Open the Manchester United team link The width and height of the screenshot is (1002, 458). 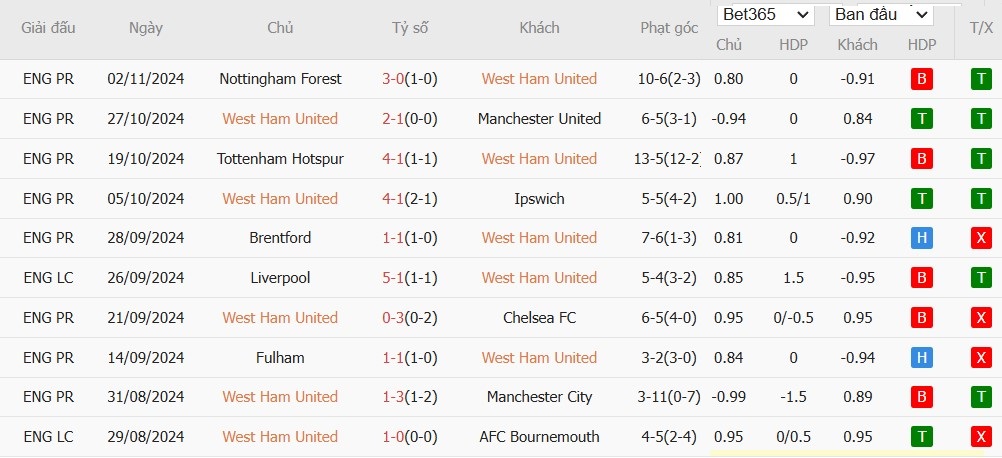(x=539, y=119)
